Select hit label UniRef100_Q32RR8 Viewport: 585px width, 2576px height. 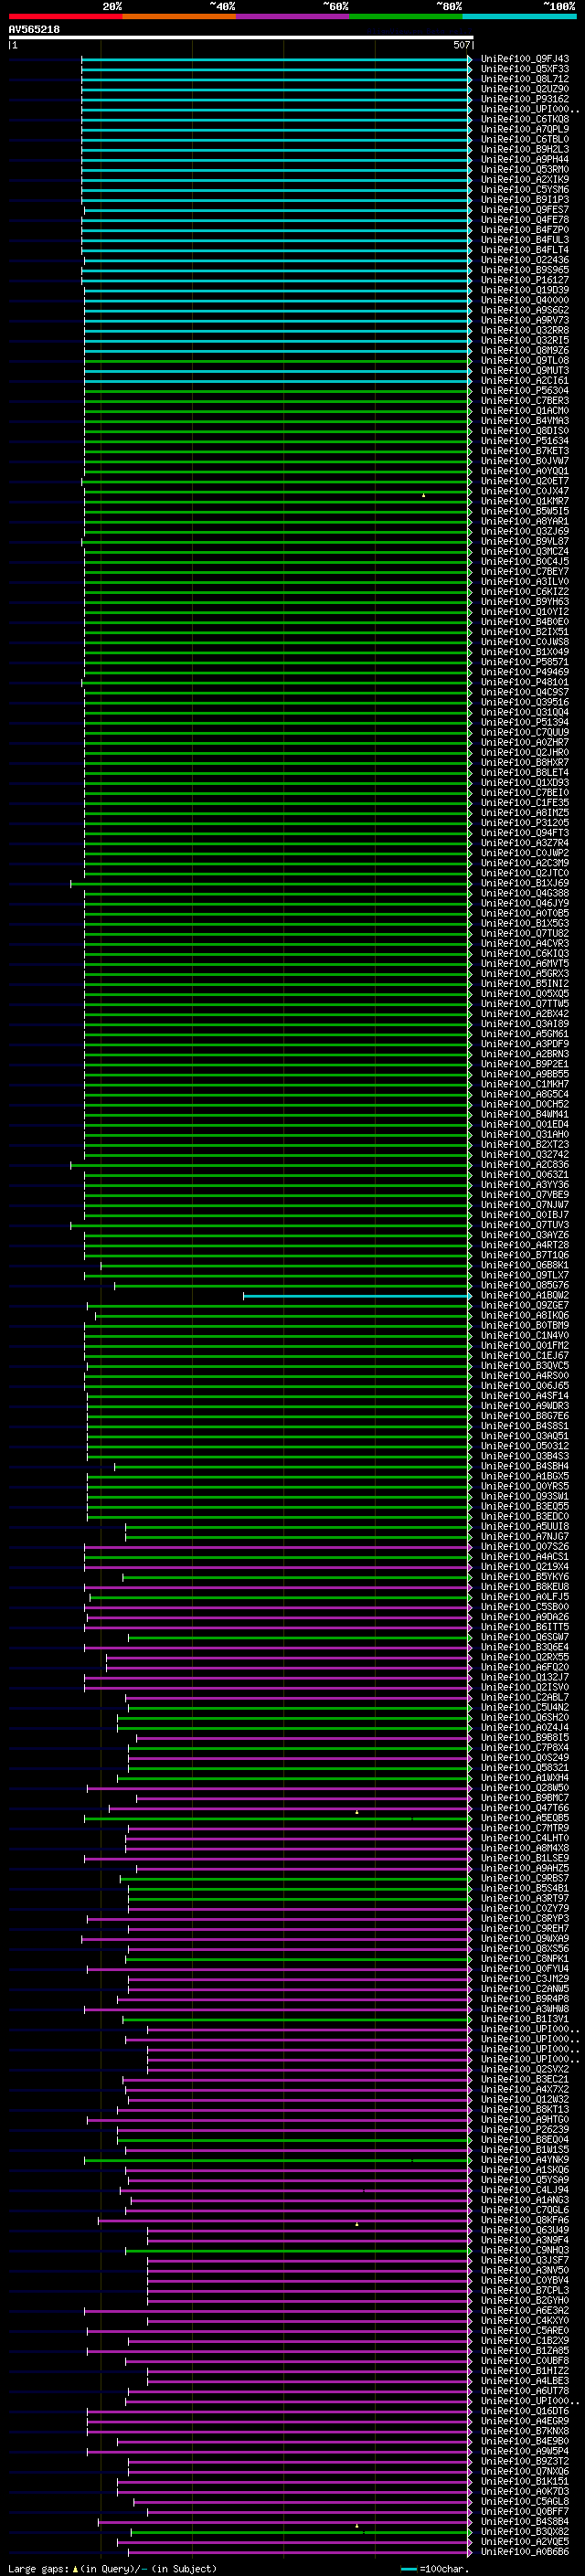[525, 330]
